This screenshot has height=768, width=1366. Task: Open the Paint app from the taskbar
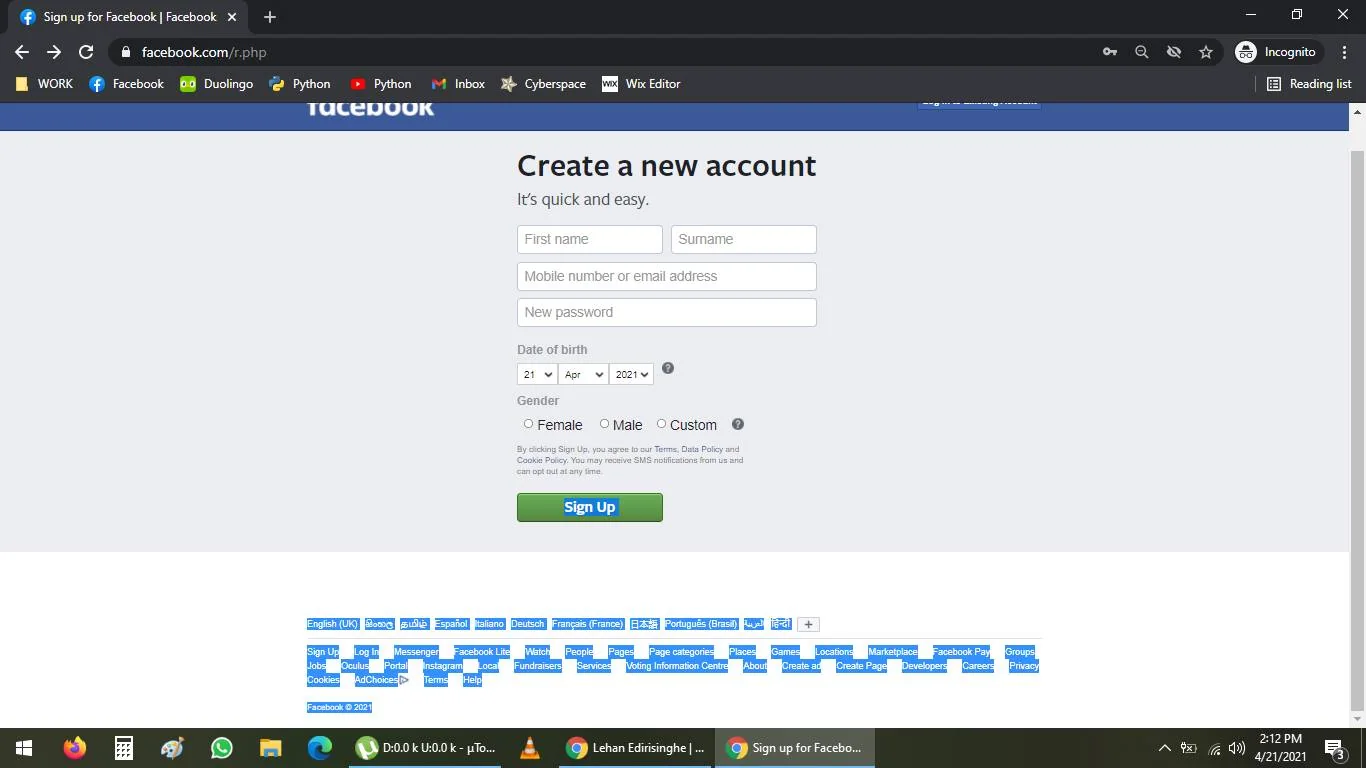pos(173,748)
